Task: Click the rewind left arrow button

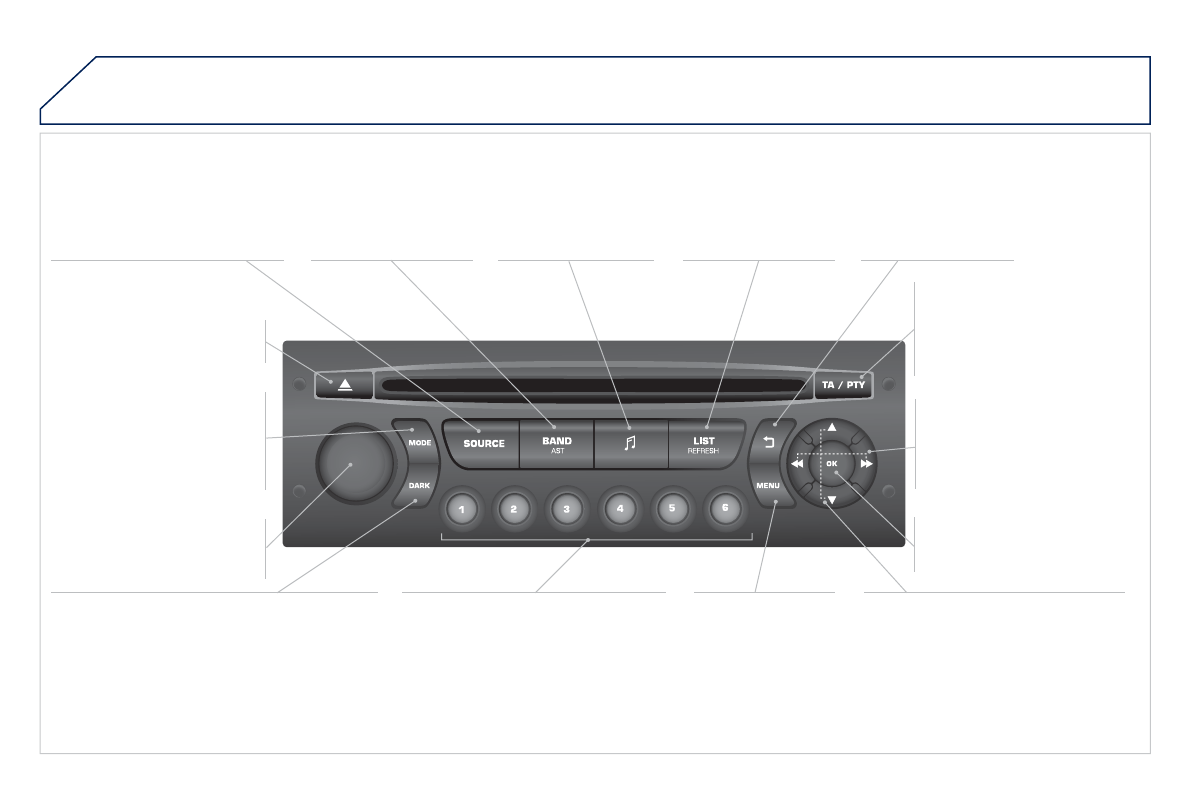Action: 798,463
